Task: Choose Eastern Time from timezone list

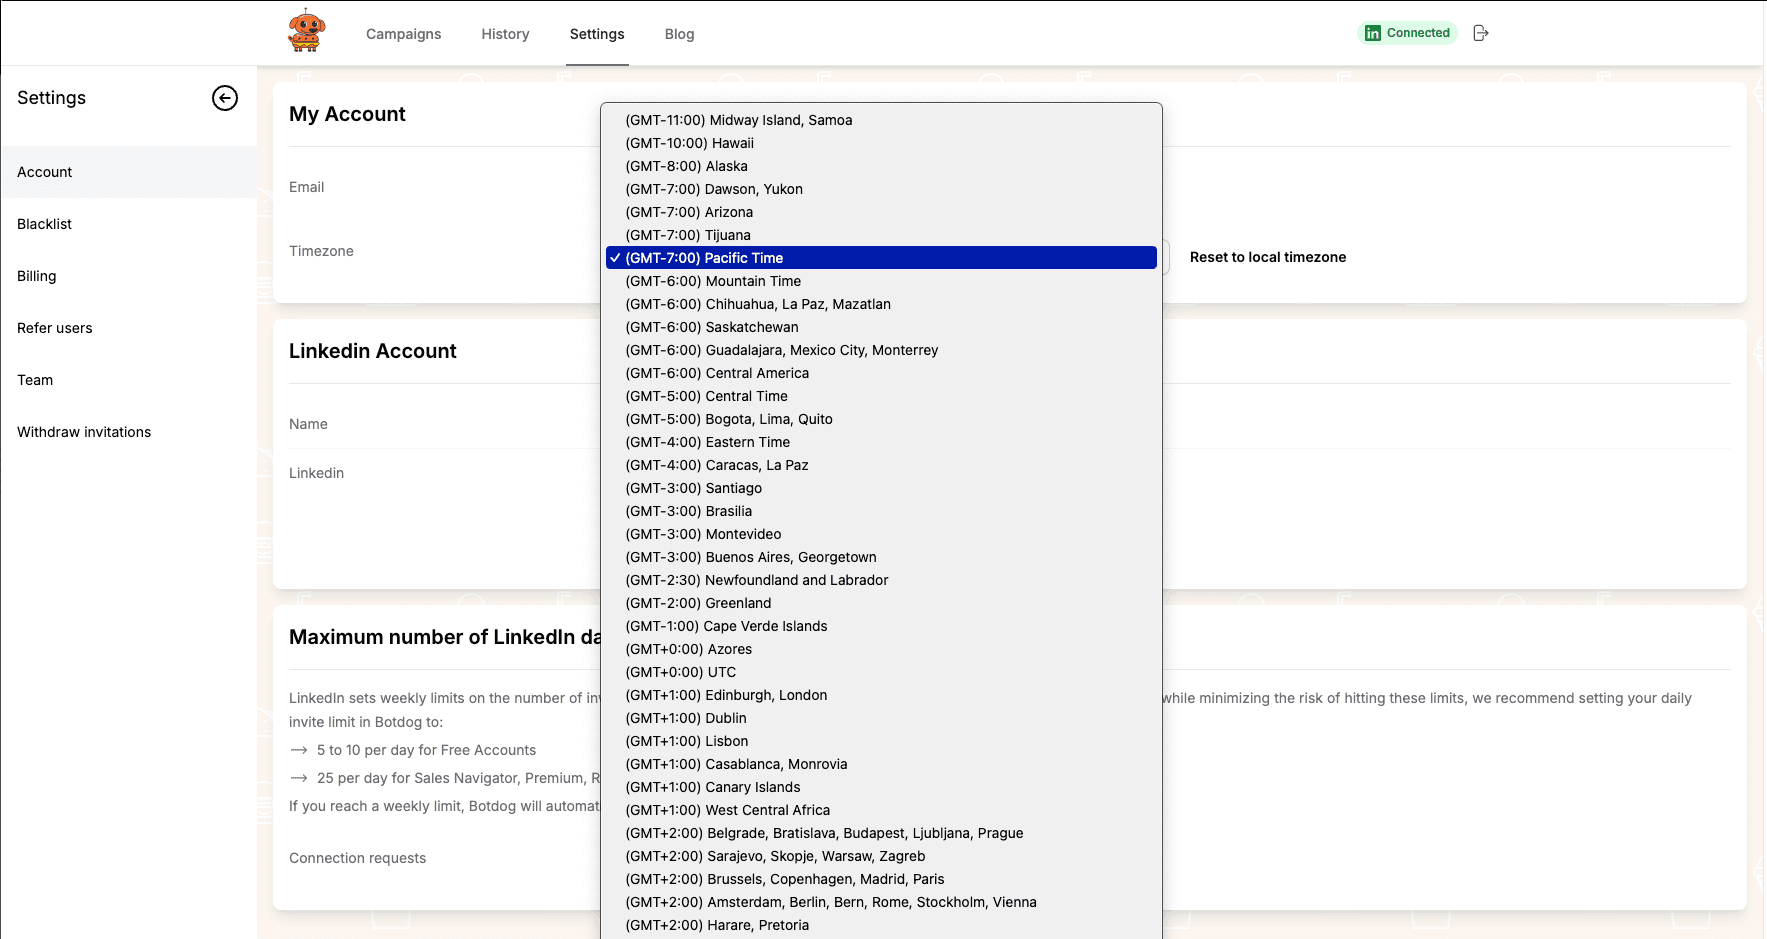Action: pyautogui.click(x=707, y=442)
